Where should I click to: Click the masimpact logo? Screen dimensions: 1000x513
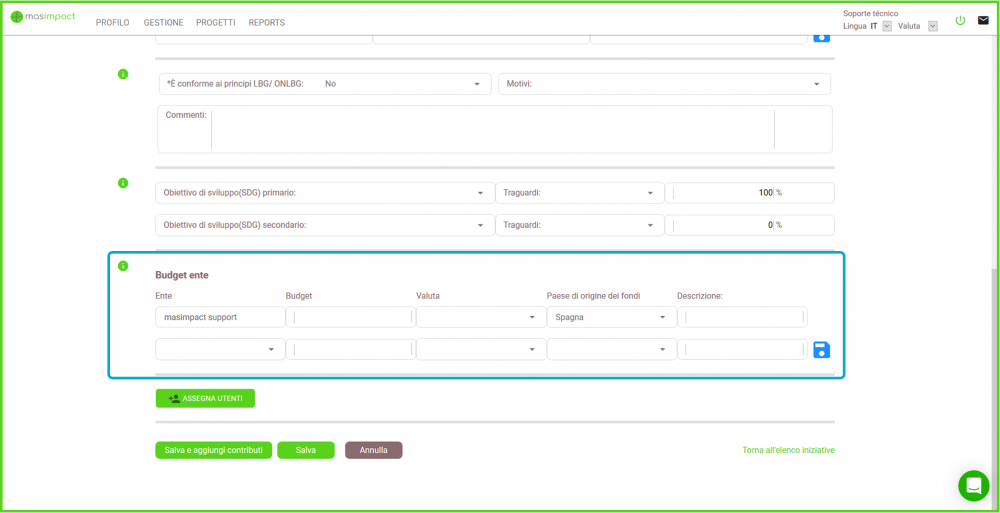(42, 17)
